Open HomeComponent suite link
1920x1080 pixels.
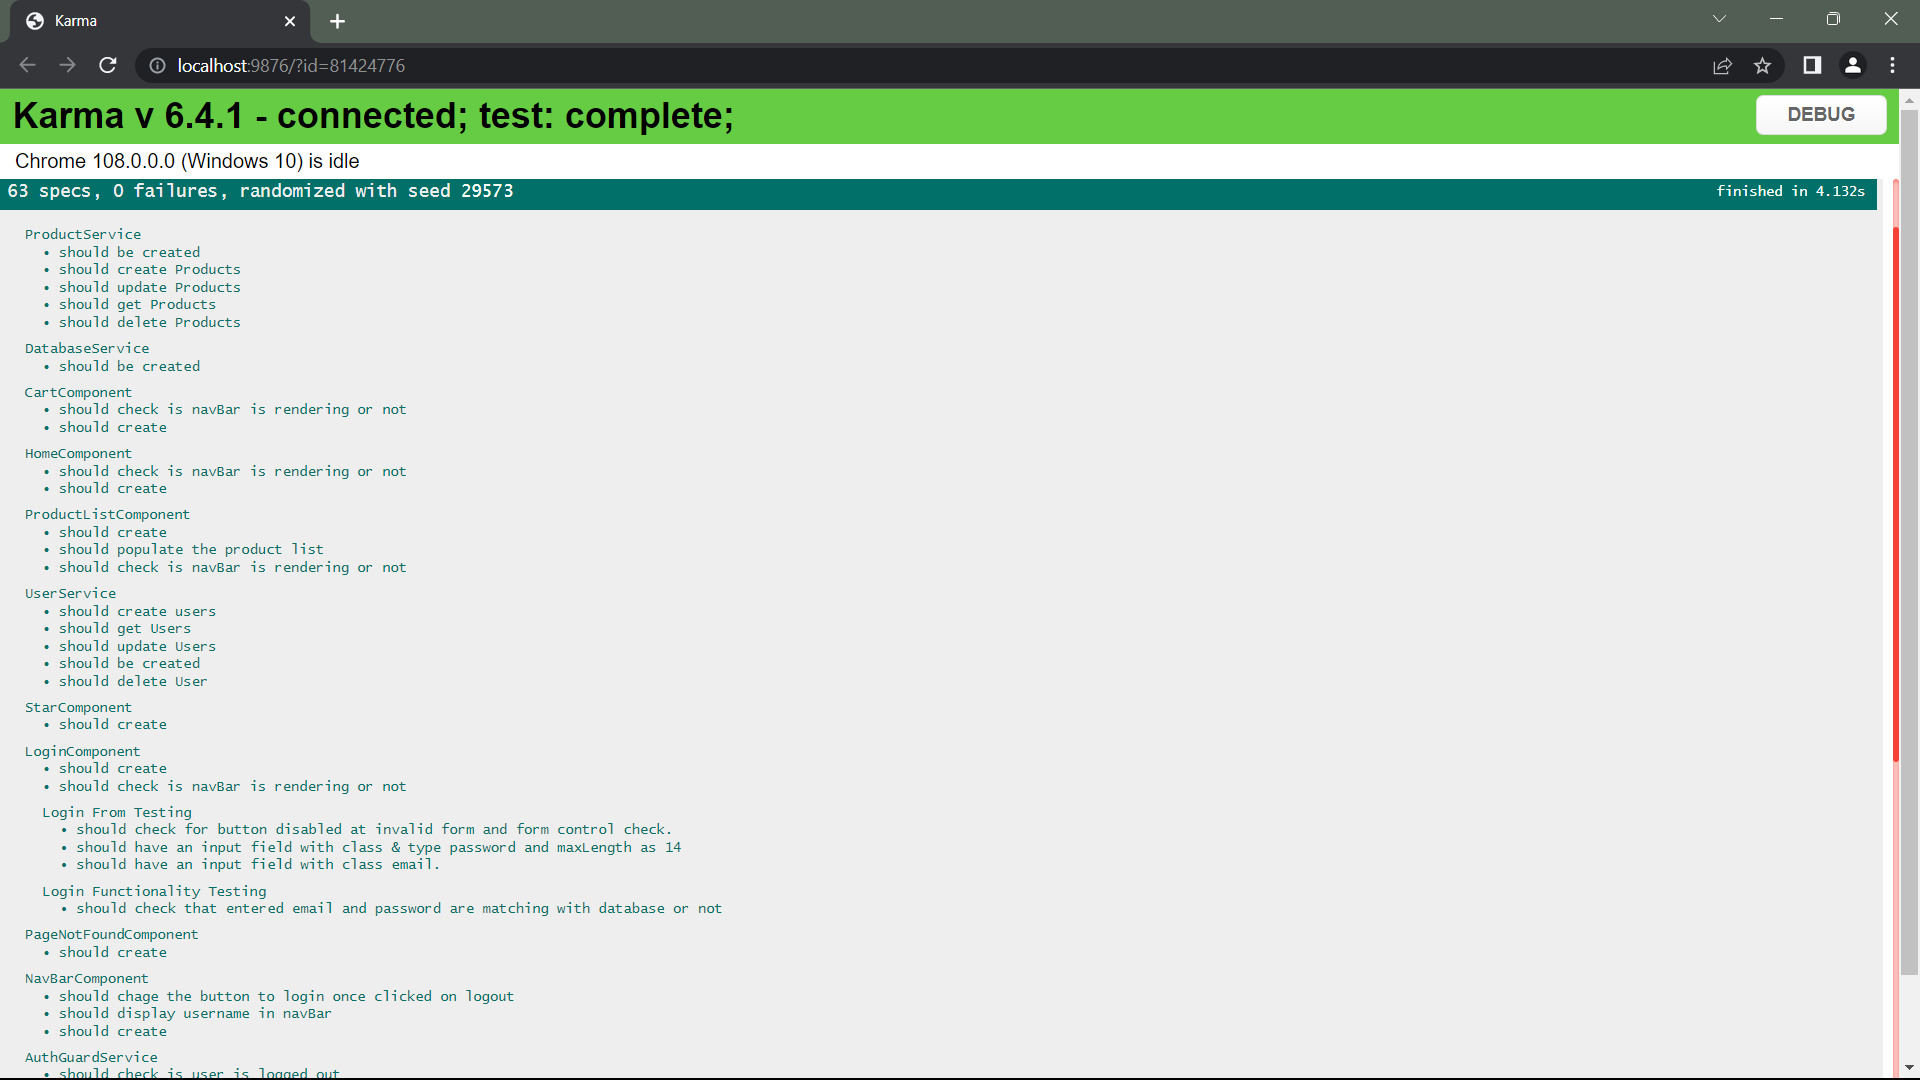tap(78, 453)
